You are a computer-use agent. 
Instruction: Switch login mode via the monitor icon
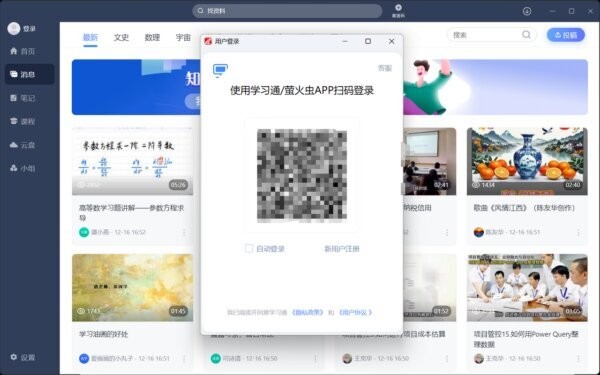pos(220,71)
